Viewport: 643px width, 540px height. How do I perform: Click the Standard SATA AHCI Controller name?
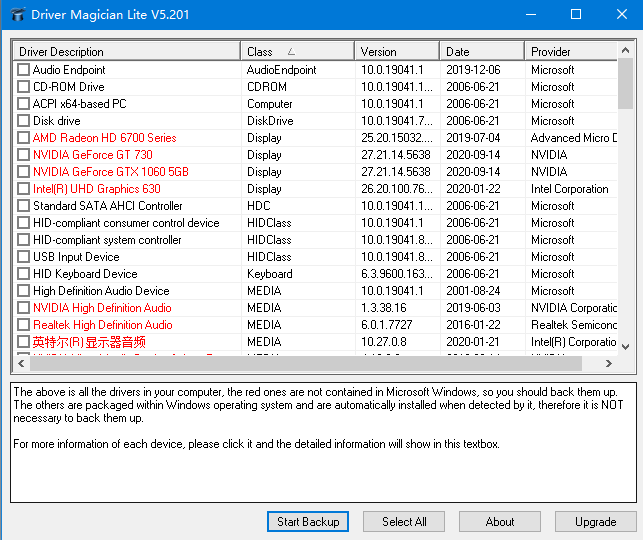pos(107,206)
